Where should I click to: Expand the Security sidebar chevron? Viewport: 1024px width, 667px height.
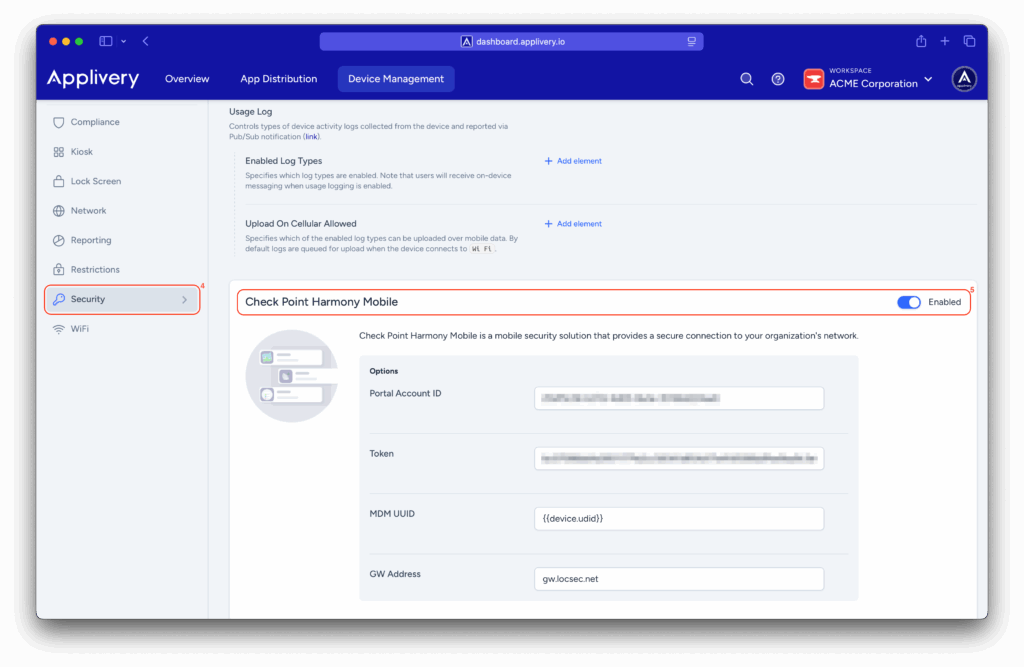click(184, 299)
